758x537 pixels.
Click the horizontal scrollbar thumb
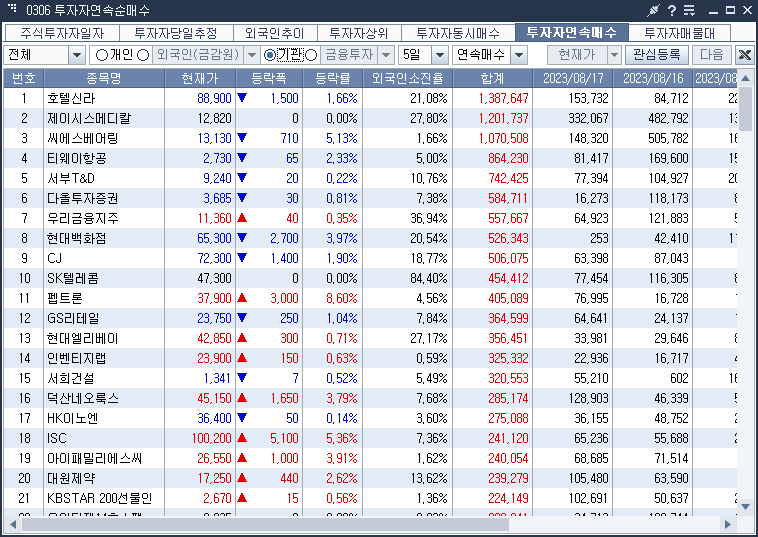(x=265, y=524)
